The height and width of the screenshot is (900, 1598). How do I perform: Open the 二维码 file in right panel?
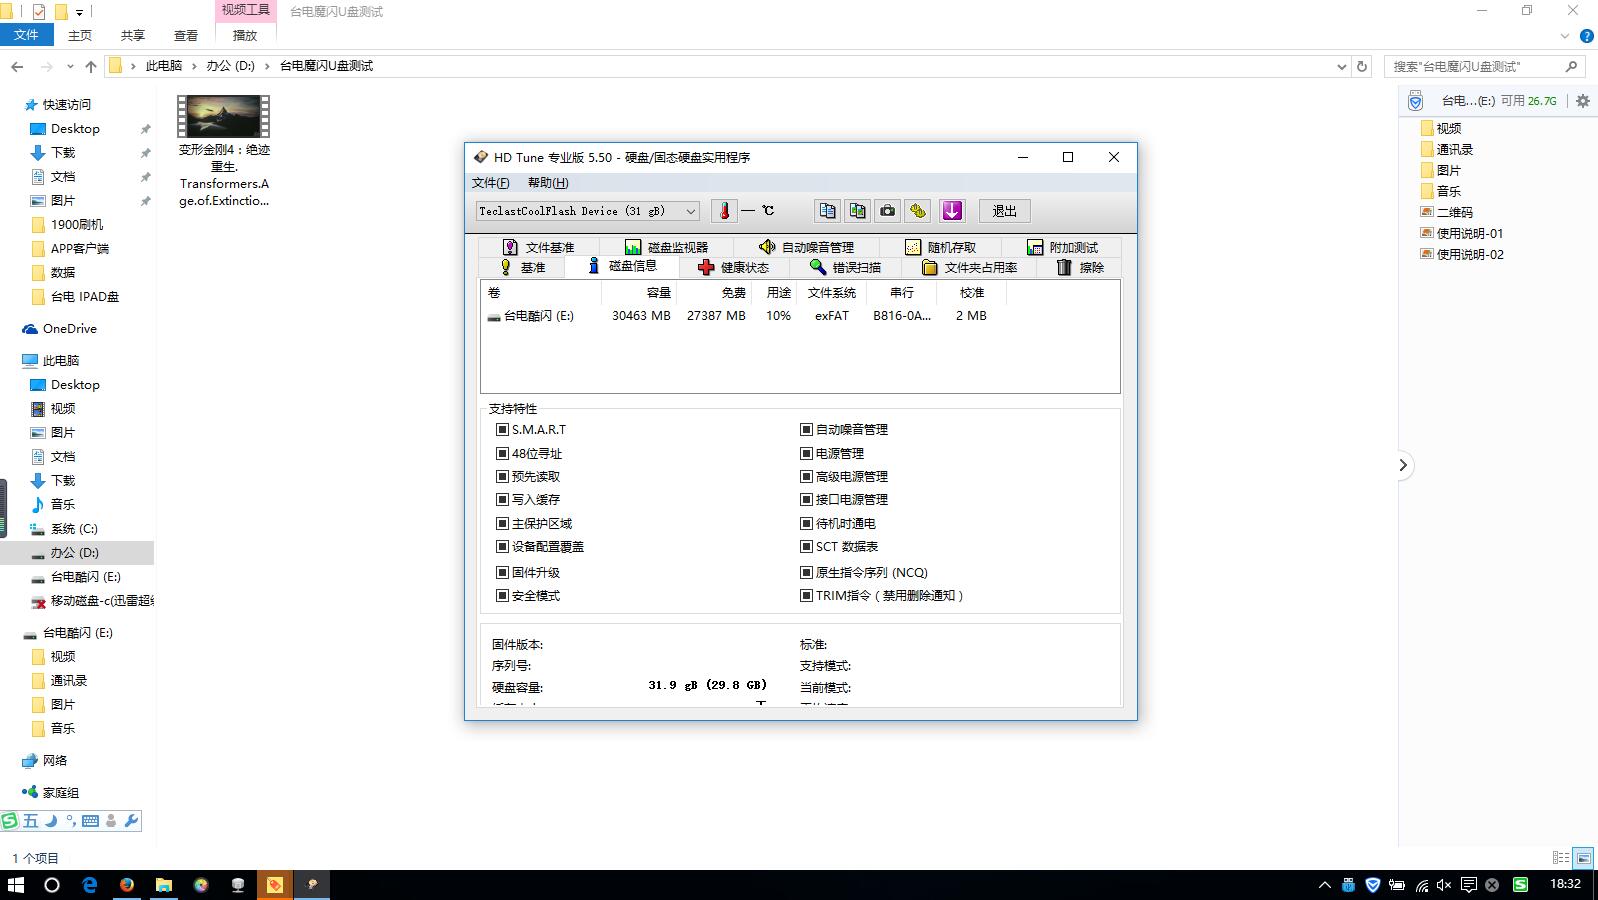(1454, 212)
